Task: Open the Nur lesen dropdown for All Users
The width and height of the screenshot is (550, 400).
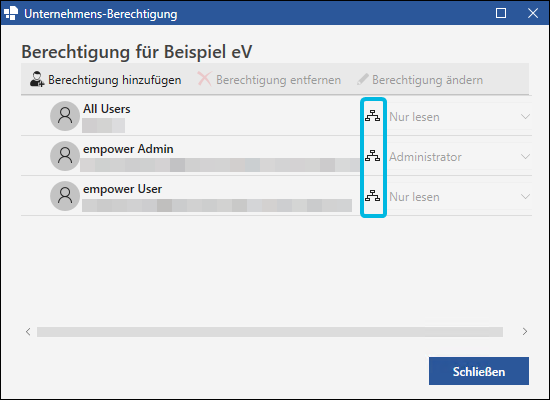Action: [460, 116]
